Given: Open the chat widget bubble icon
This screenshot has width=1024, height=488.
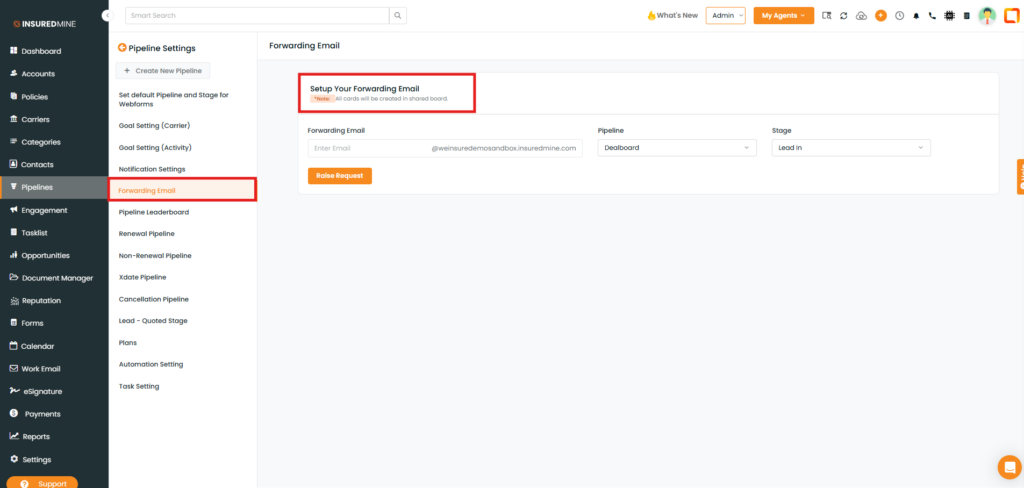Looking at the screenshot, I should (x=1009, y=467).
